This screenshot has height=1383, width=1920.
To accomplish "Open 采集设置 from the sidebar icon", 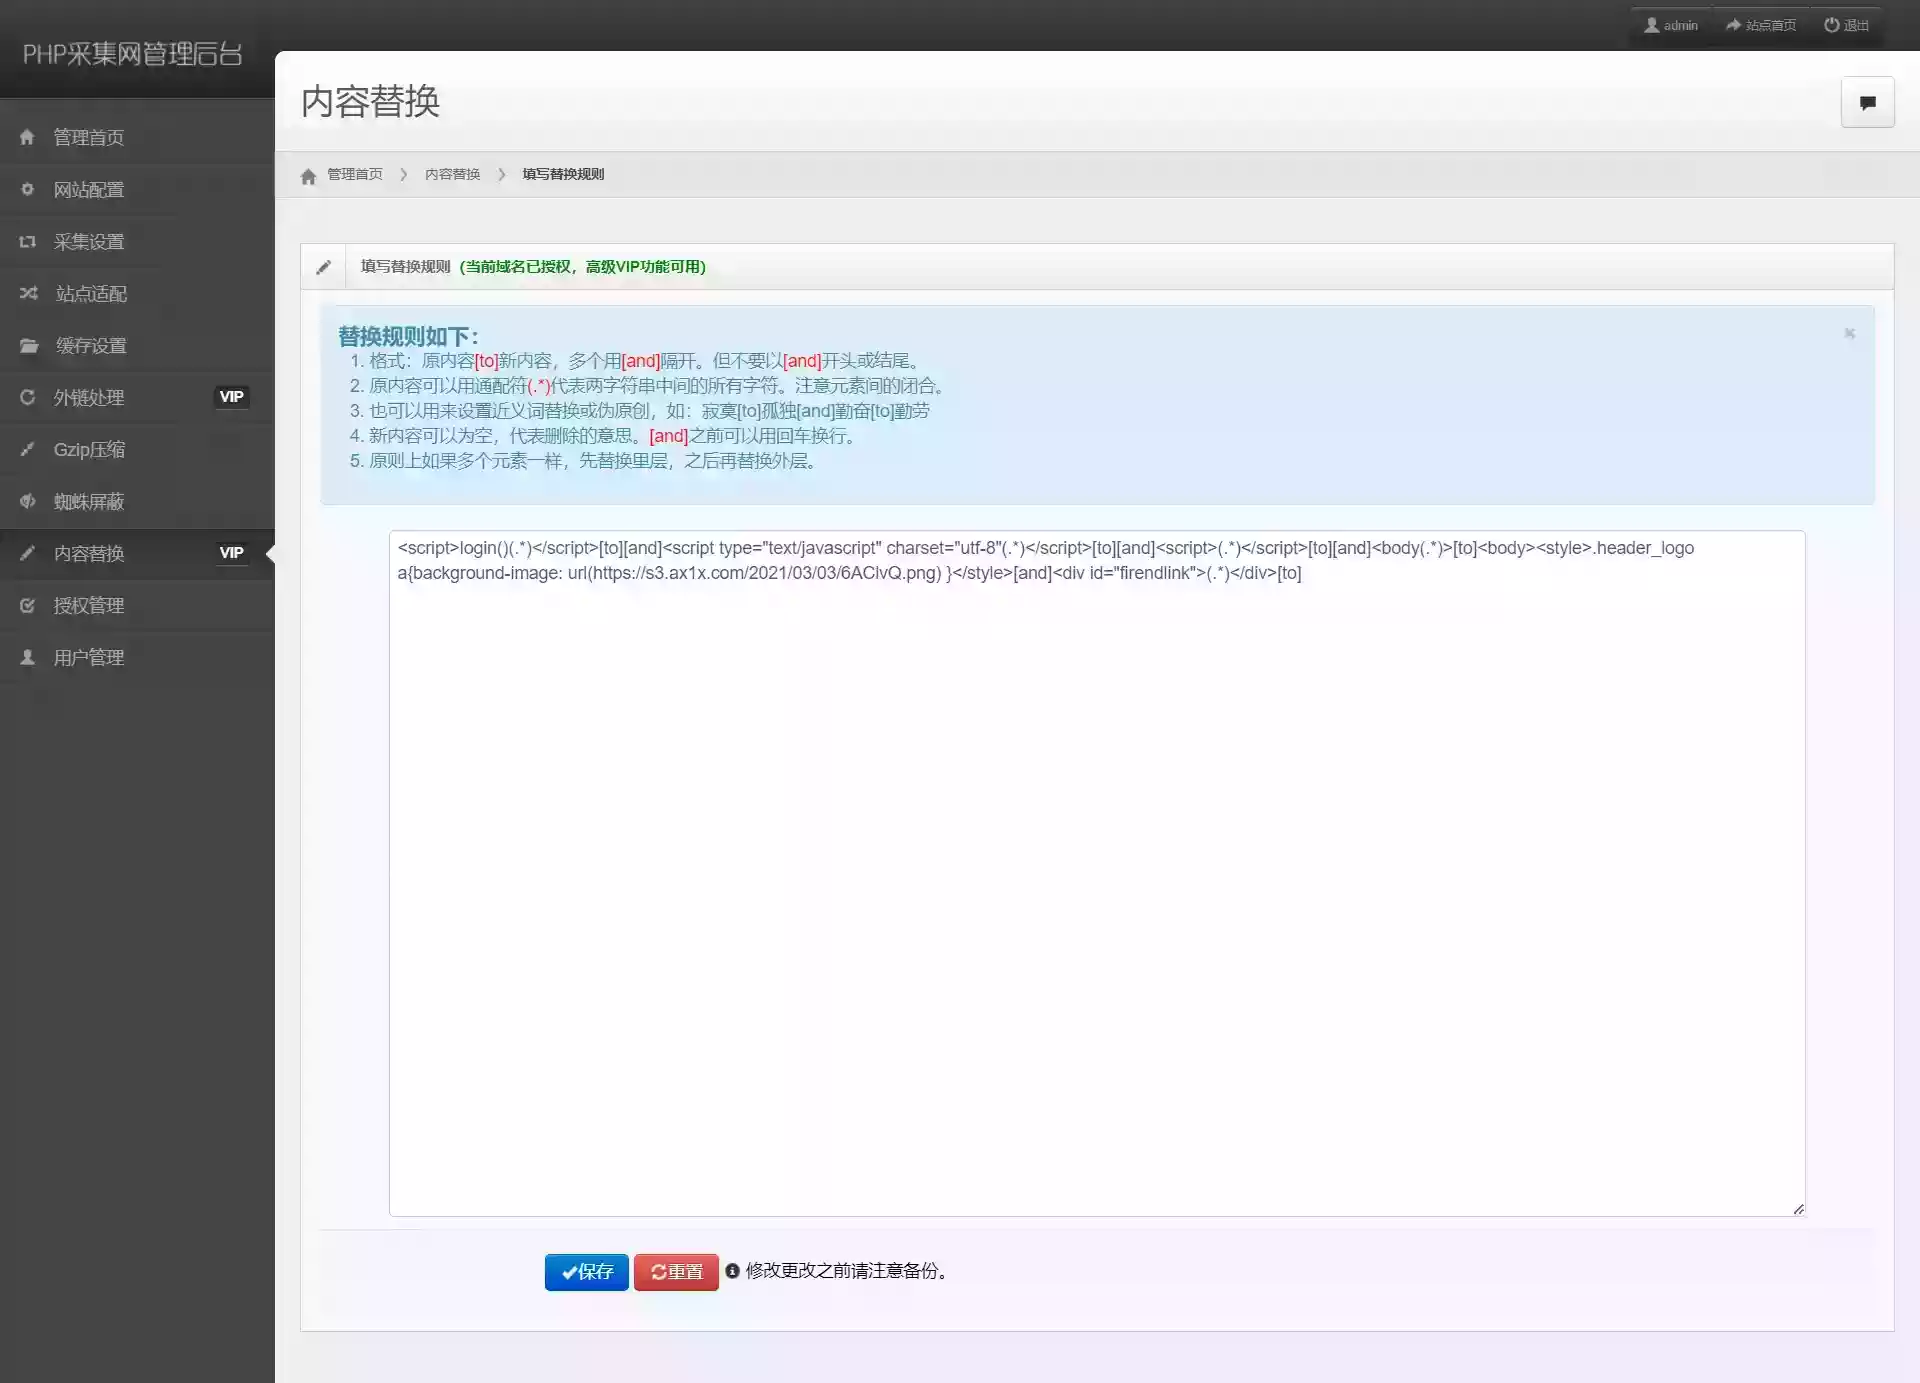I will coord(27,241).
